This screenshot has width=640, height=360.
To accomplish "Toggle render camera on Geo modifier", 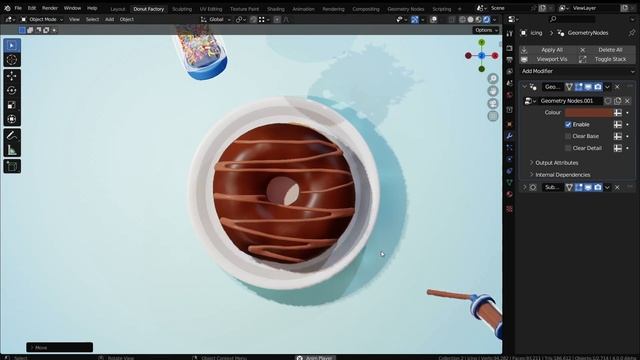I will coord(598,87).
